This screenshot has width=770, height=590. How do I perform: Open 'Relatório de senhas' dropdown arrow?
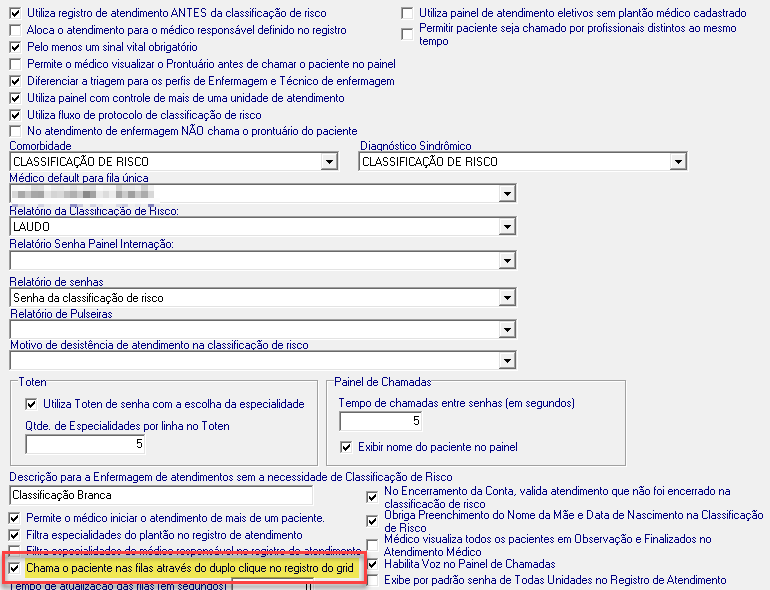[x=507, y=298]
